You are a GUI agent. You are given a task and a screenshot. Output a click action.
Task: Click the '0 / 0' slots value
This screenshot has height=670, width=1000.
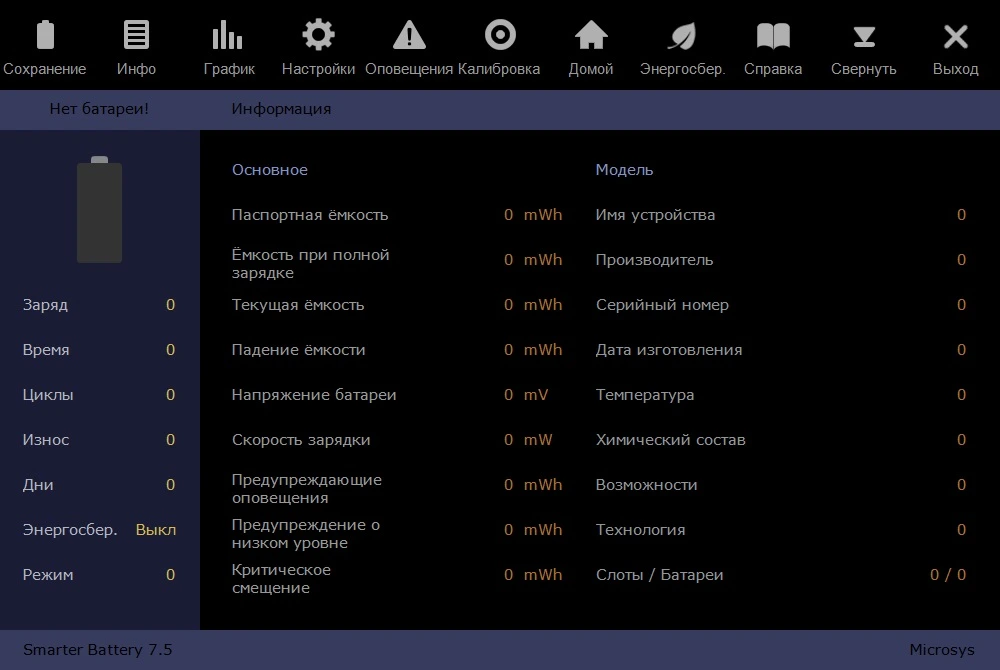pos(948,575)
